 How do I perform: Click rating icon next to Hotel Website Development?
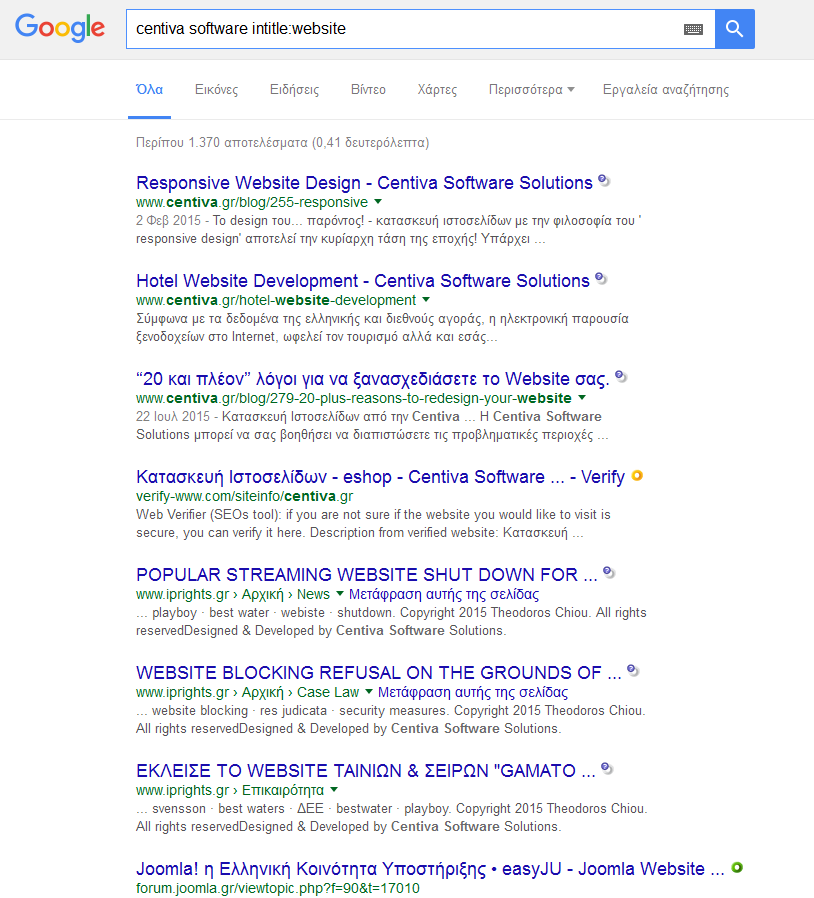click(601, 279)
